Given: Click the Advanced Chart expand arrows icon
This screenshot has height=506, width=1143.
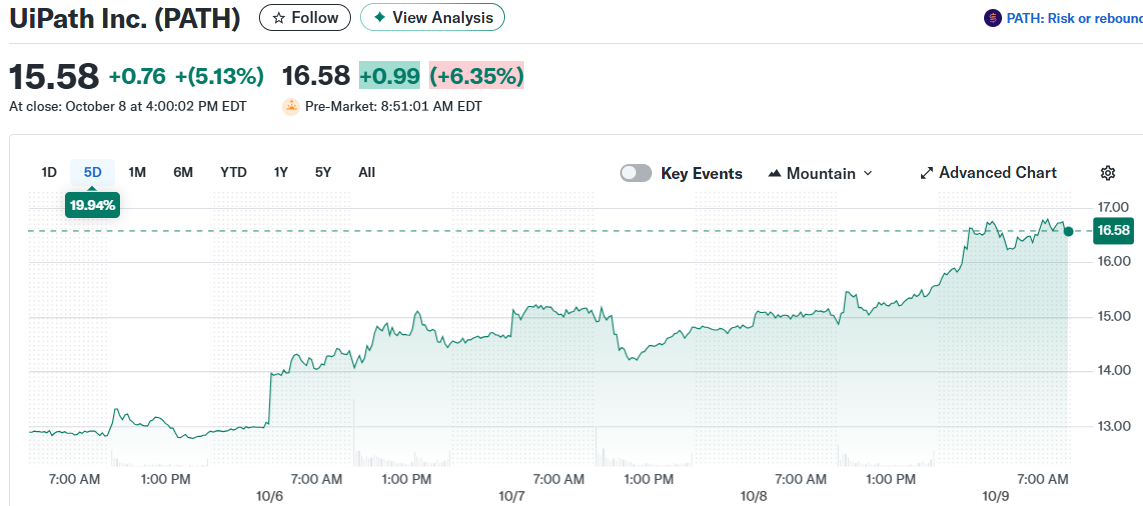Looking at the screenshot, I should 926,173.
